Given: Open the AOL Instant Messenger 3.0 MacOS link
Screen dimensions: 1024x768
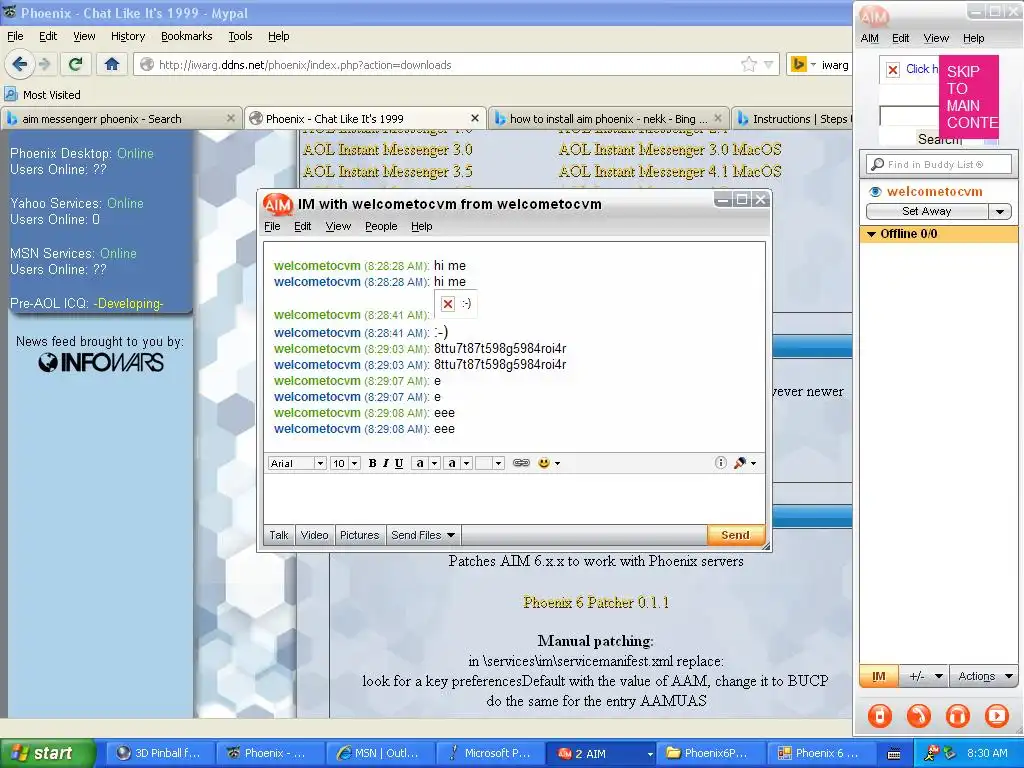Looking at the screenshot, I should point(670,150).
